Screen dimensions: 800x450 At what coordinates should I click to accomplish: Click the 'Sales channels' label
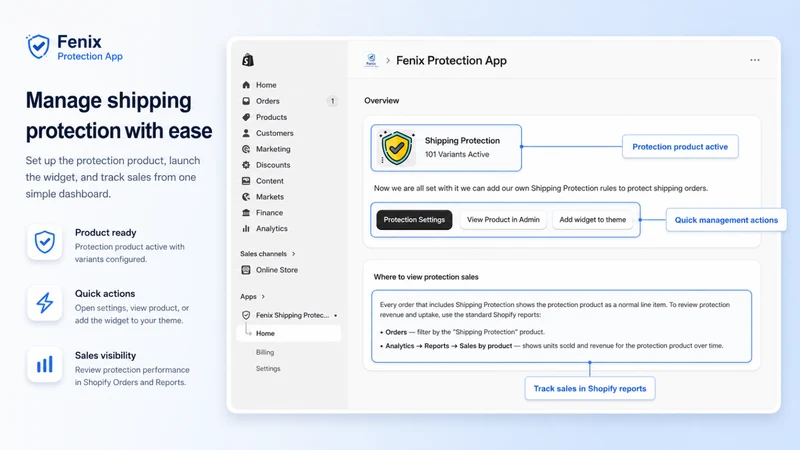tap(263, 254)
